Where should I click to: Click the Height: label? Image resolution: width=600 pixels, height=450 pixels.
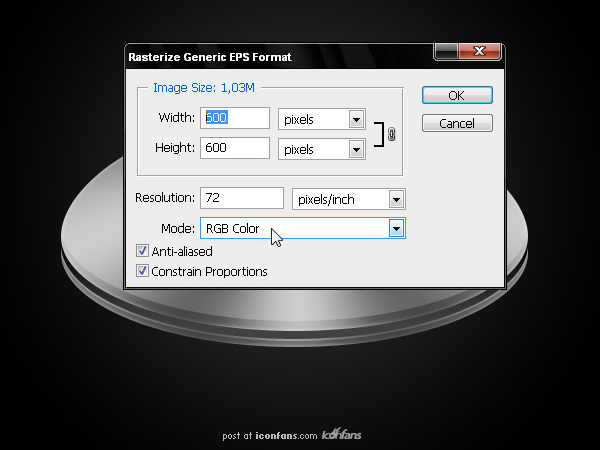pyautogui.click(x=175, y=147)
